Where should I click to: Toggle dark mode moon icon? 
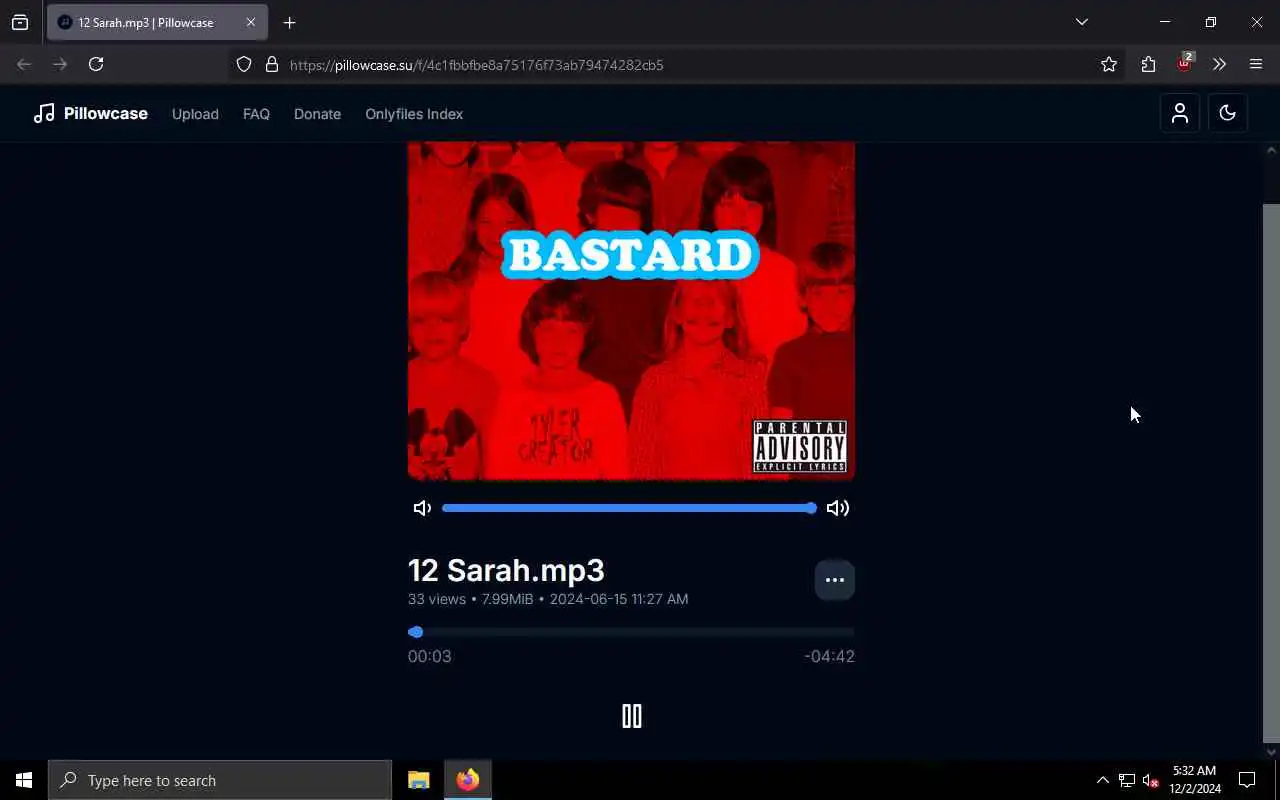[1227, 113]
